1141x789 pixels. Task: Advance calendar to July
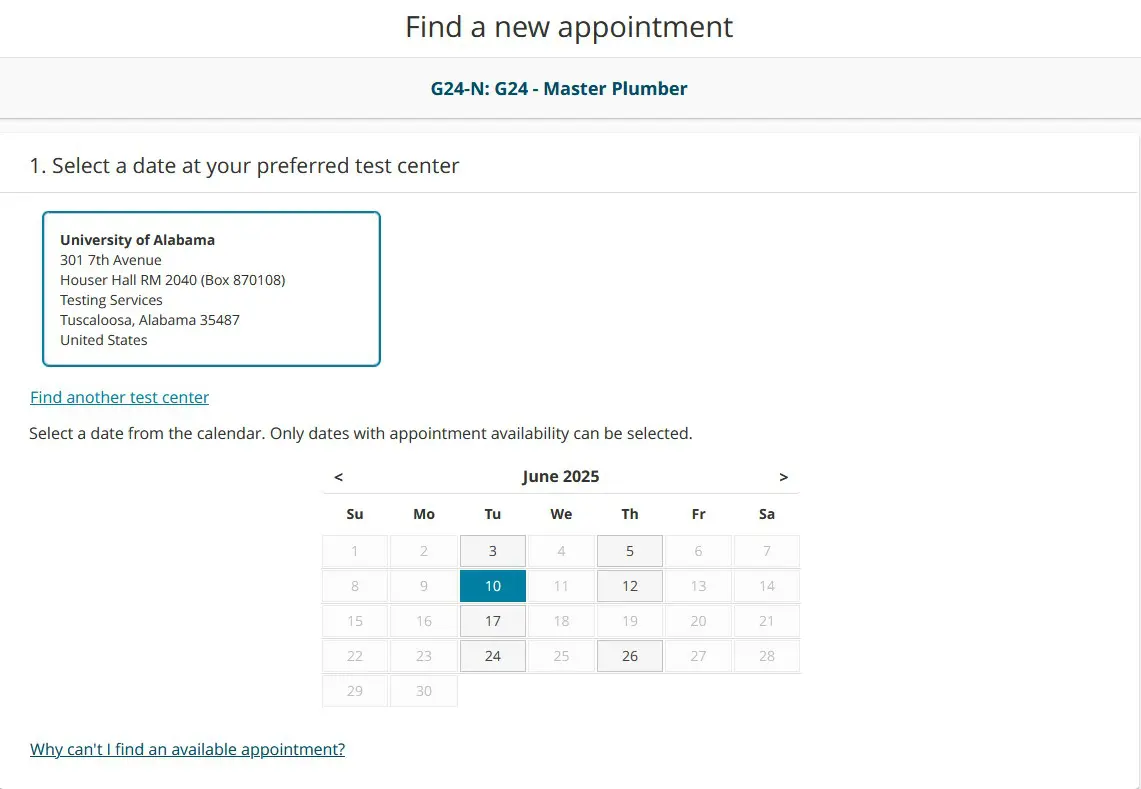tap(784, 477)
